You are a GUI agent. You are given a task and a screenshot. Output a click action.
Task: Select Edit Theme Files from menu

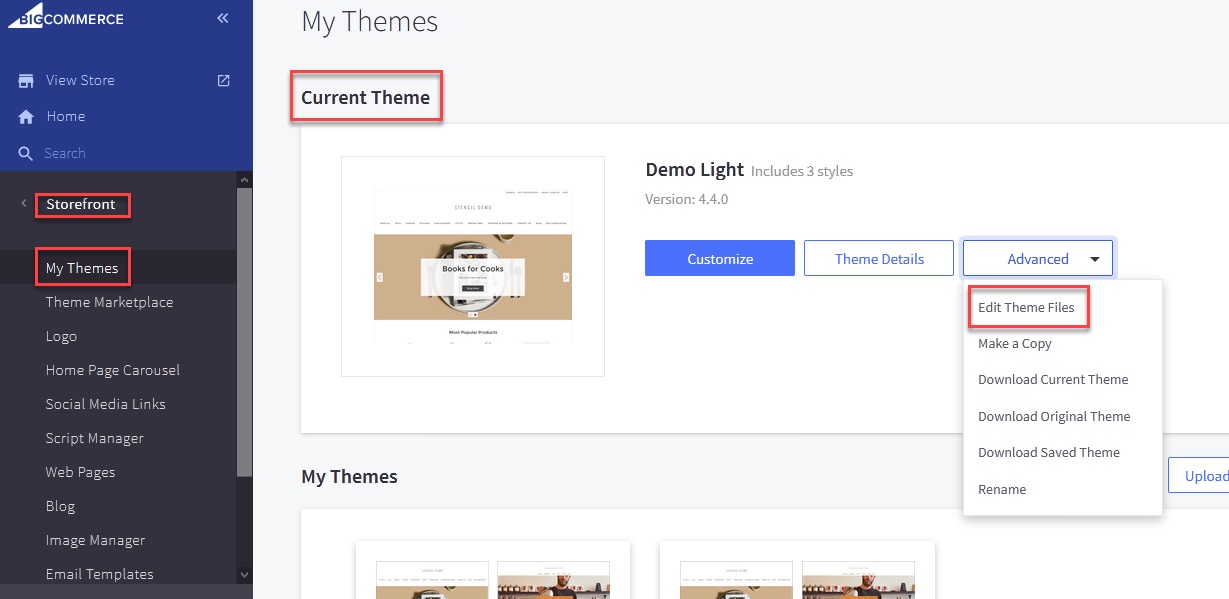pyautogui.click(x=1026, y=308)
